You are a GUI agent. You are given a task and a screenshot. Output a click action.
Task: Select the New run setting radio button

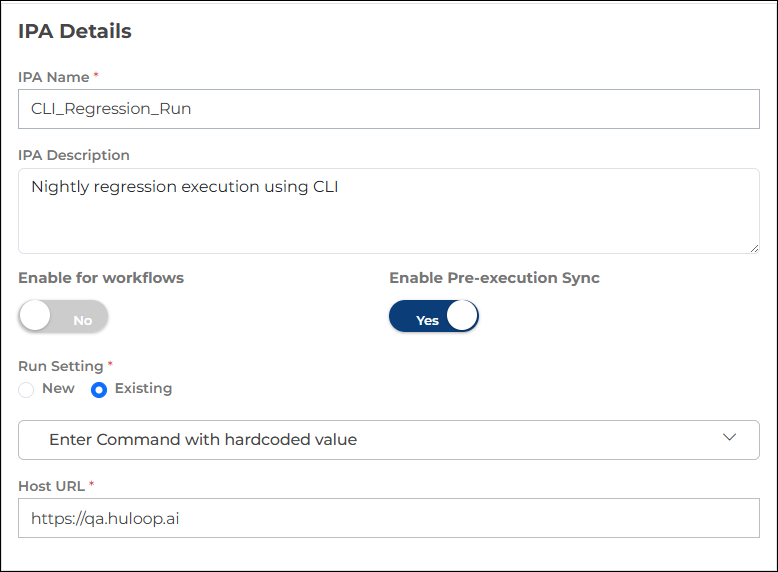pos(26,390)
